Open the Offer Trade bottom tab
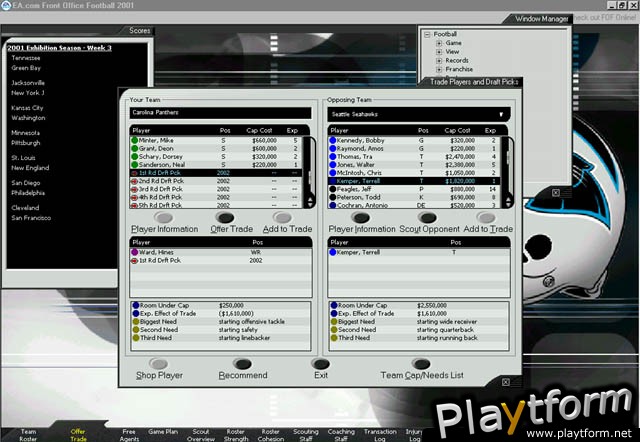Screen dimensions: 640x442 (x=78, y=435)
